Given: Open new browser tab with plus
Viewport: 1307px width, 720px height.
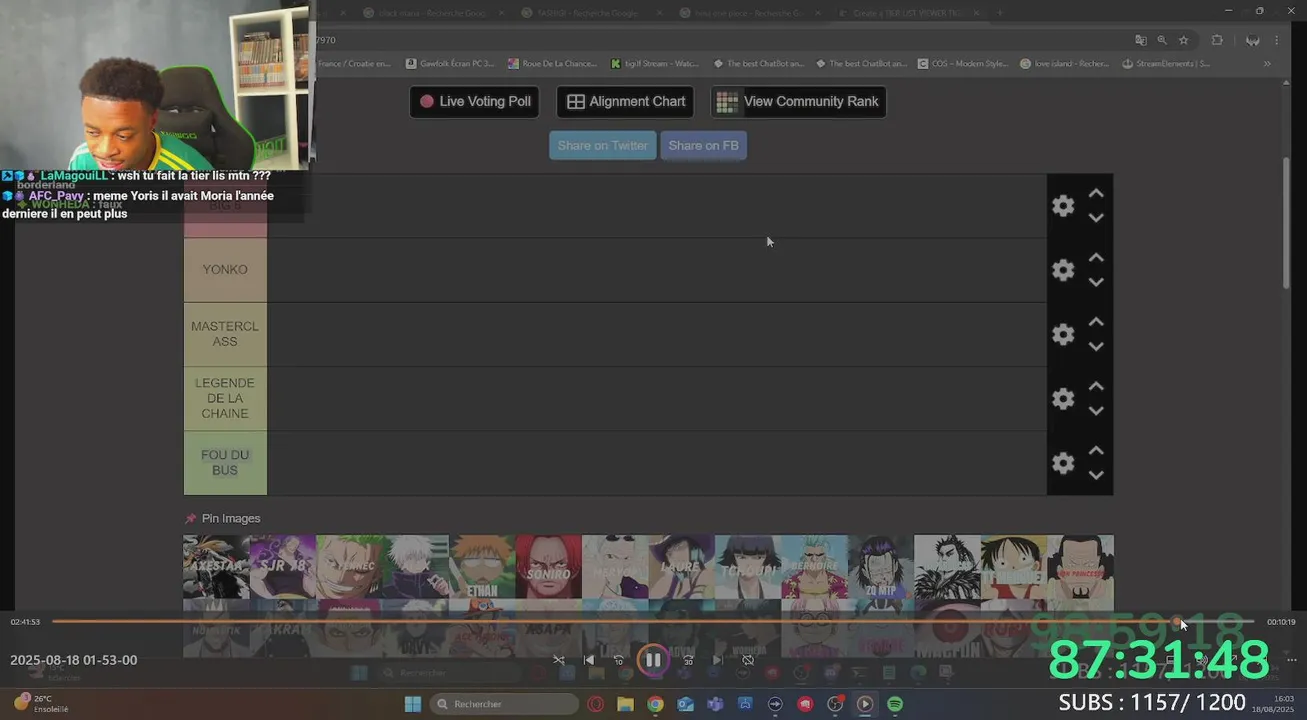Looking at the screenshot, I should tap(999, 13).
